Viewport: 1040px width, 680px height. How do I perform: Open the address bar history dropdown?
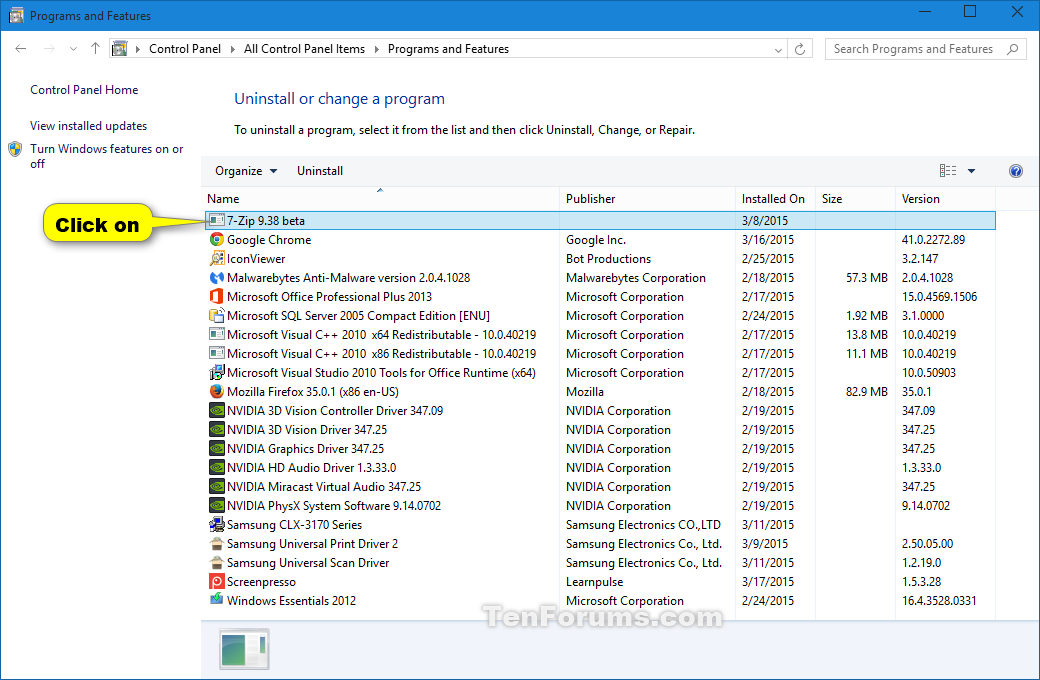click(x=778, y=49)
